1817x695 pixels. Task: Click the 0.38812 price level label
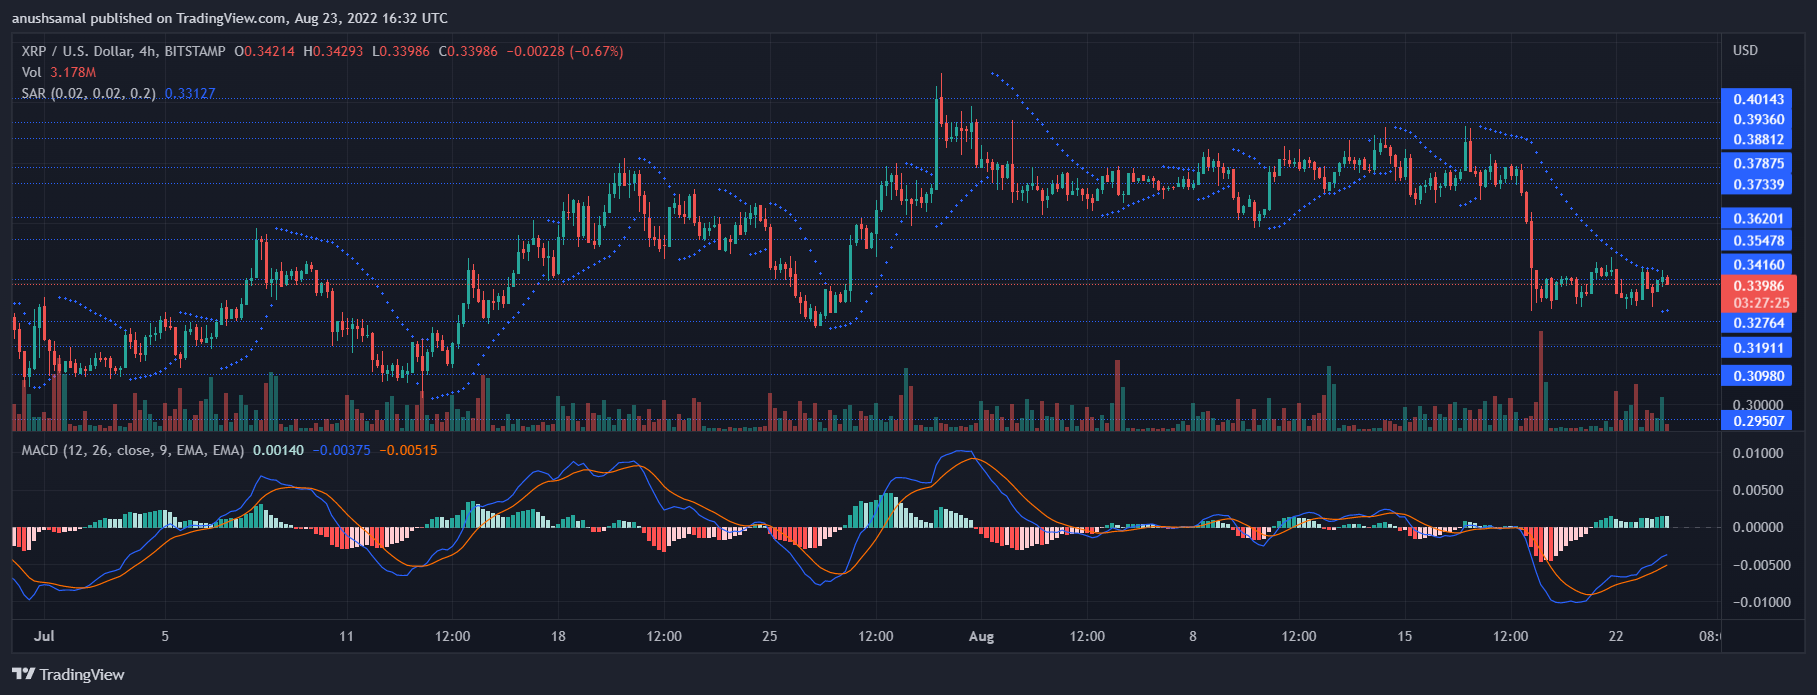click(1756, 139)
